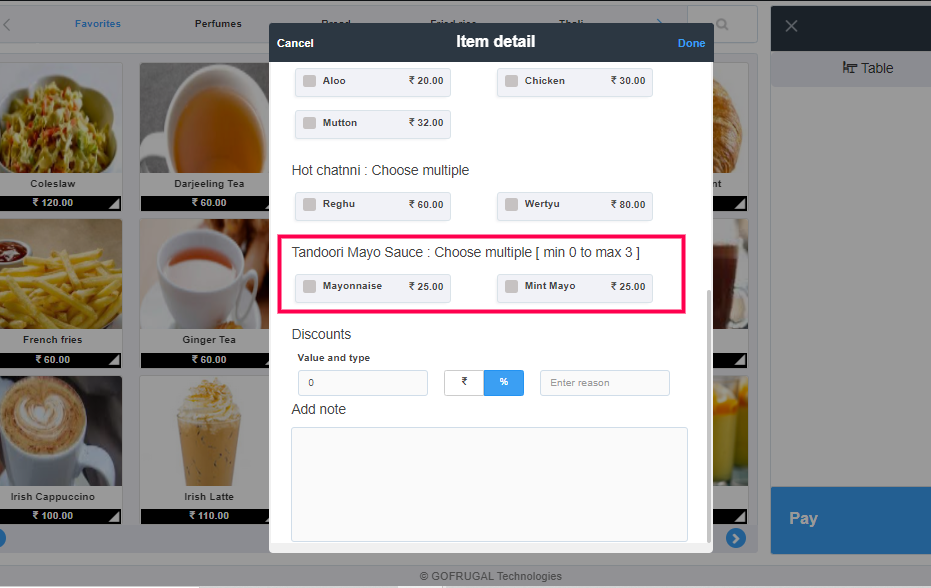Viewport: 931px width, 588px height.
Task: Click the Mutton price ₹ 32.00
Action: tap(426, 123)
